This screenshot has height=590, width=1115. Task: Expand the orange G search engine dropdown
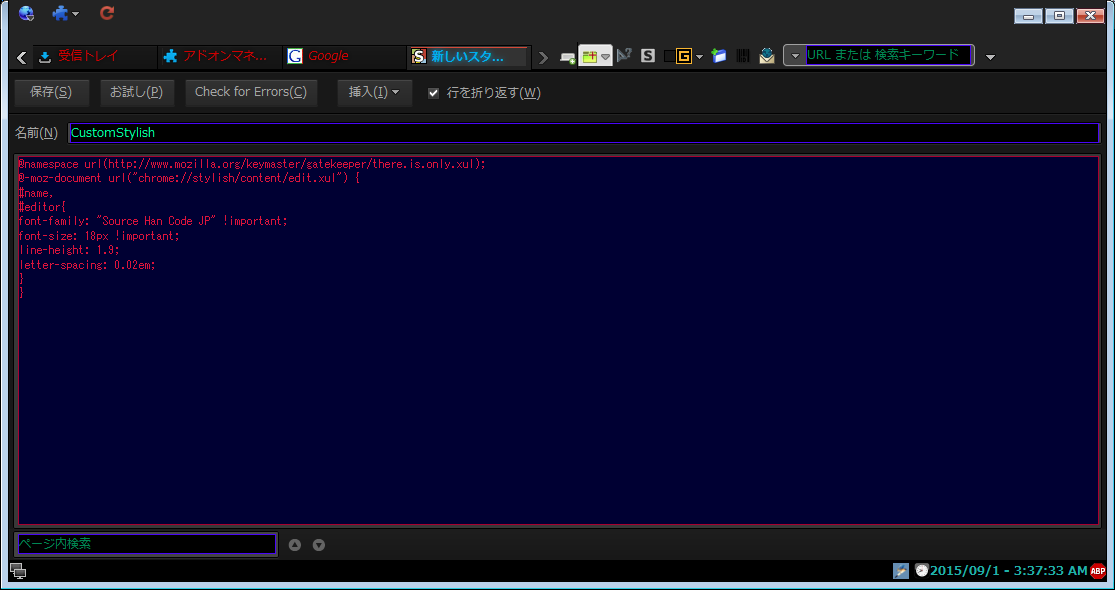click(x=700, y=57)
